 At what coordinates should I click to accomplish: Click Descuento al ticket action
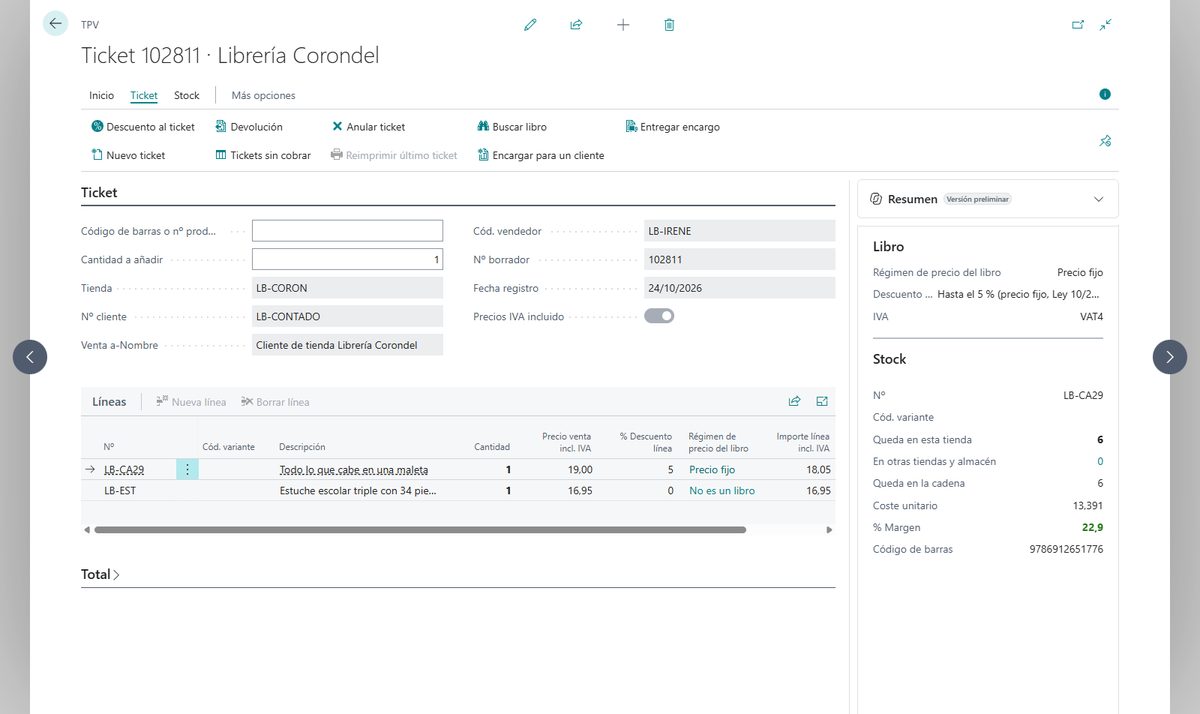(x=143, y=127)
